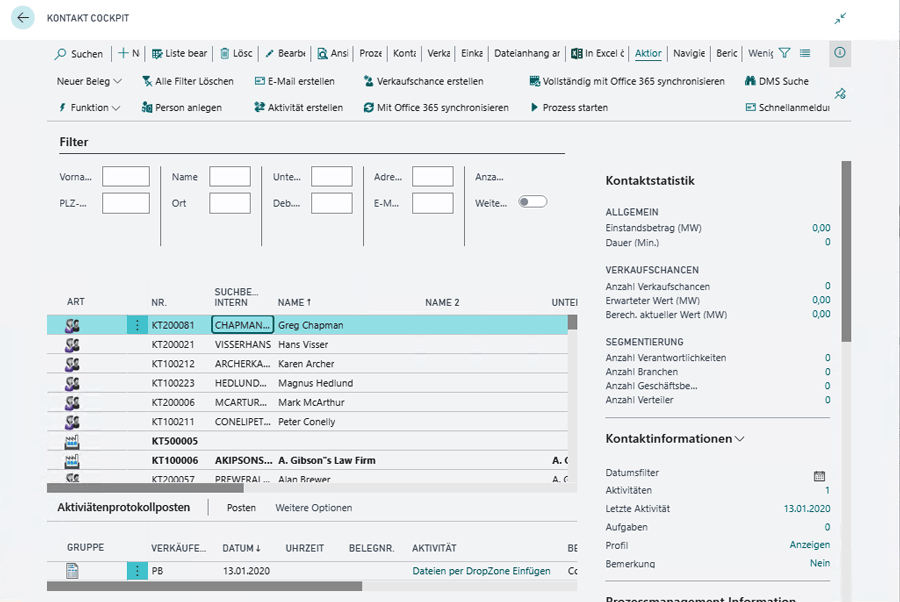Click KT100212 contact number
The image size is (900, 602).
173,364
